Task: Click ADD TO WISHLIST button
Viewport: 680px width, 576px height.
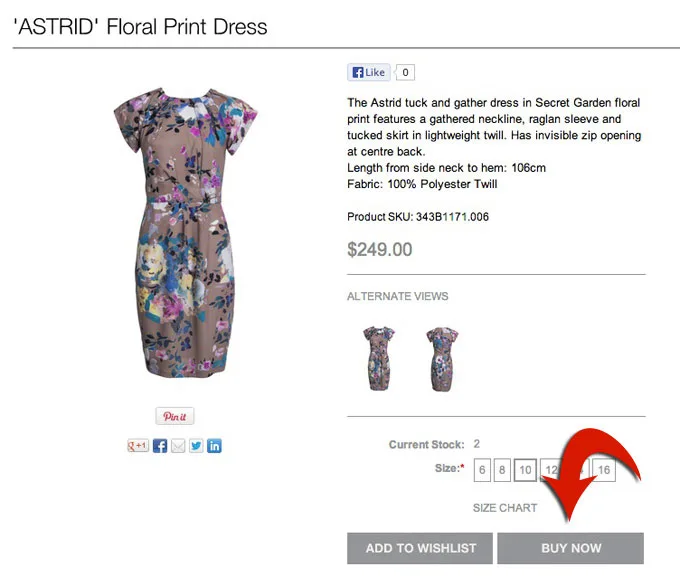Action: 420,548
